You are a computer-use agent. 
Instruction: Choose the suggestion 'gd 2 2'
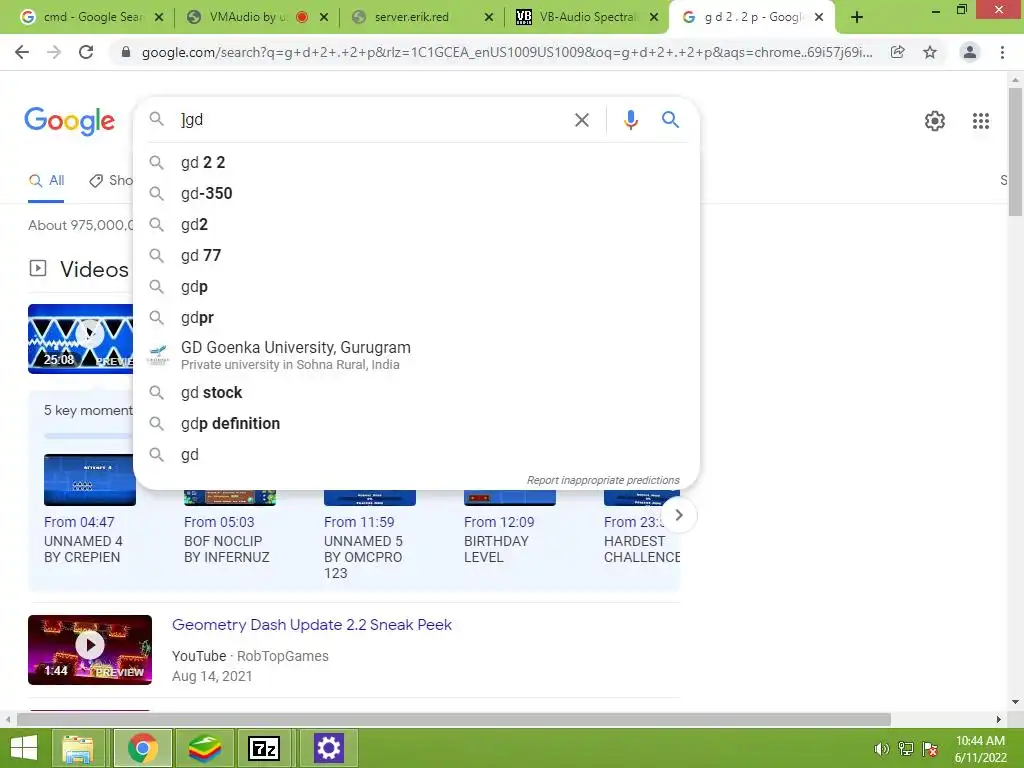point(416,163)
